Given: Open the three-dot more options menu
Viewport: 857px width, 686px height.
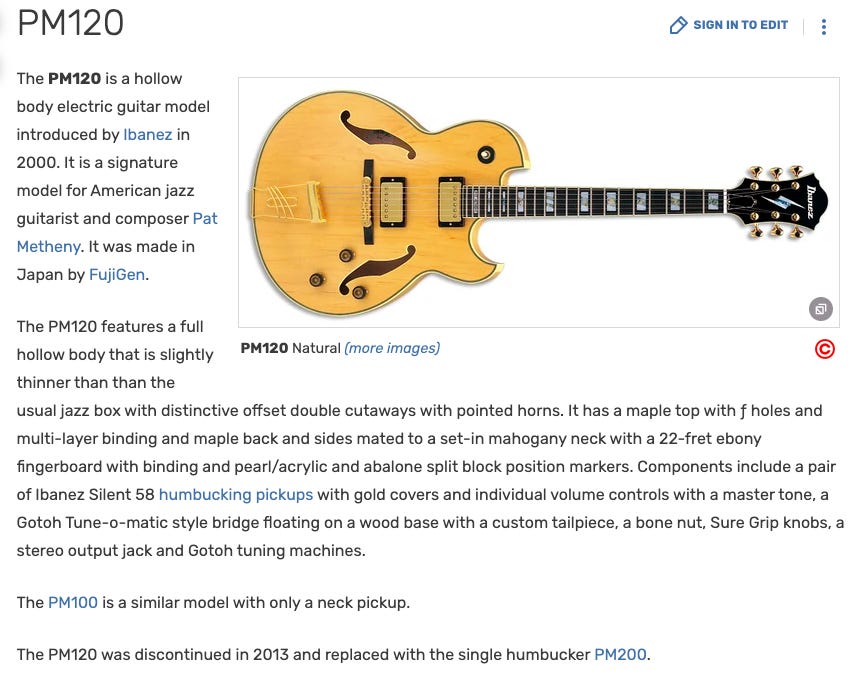Looking at the screenshot, I should pos(823,27).
